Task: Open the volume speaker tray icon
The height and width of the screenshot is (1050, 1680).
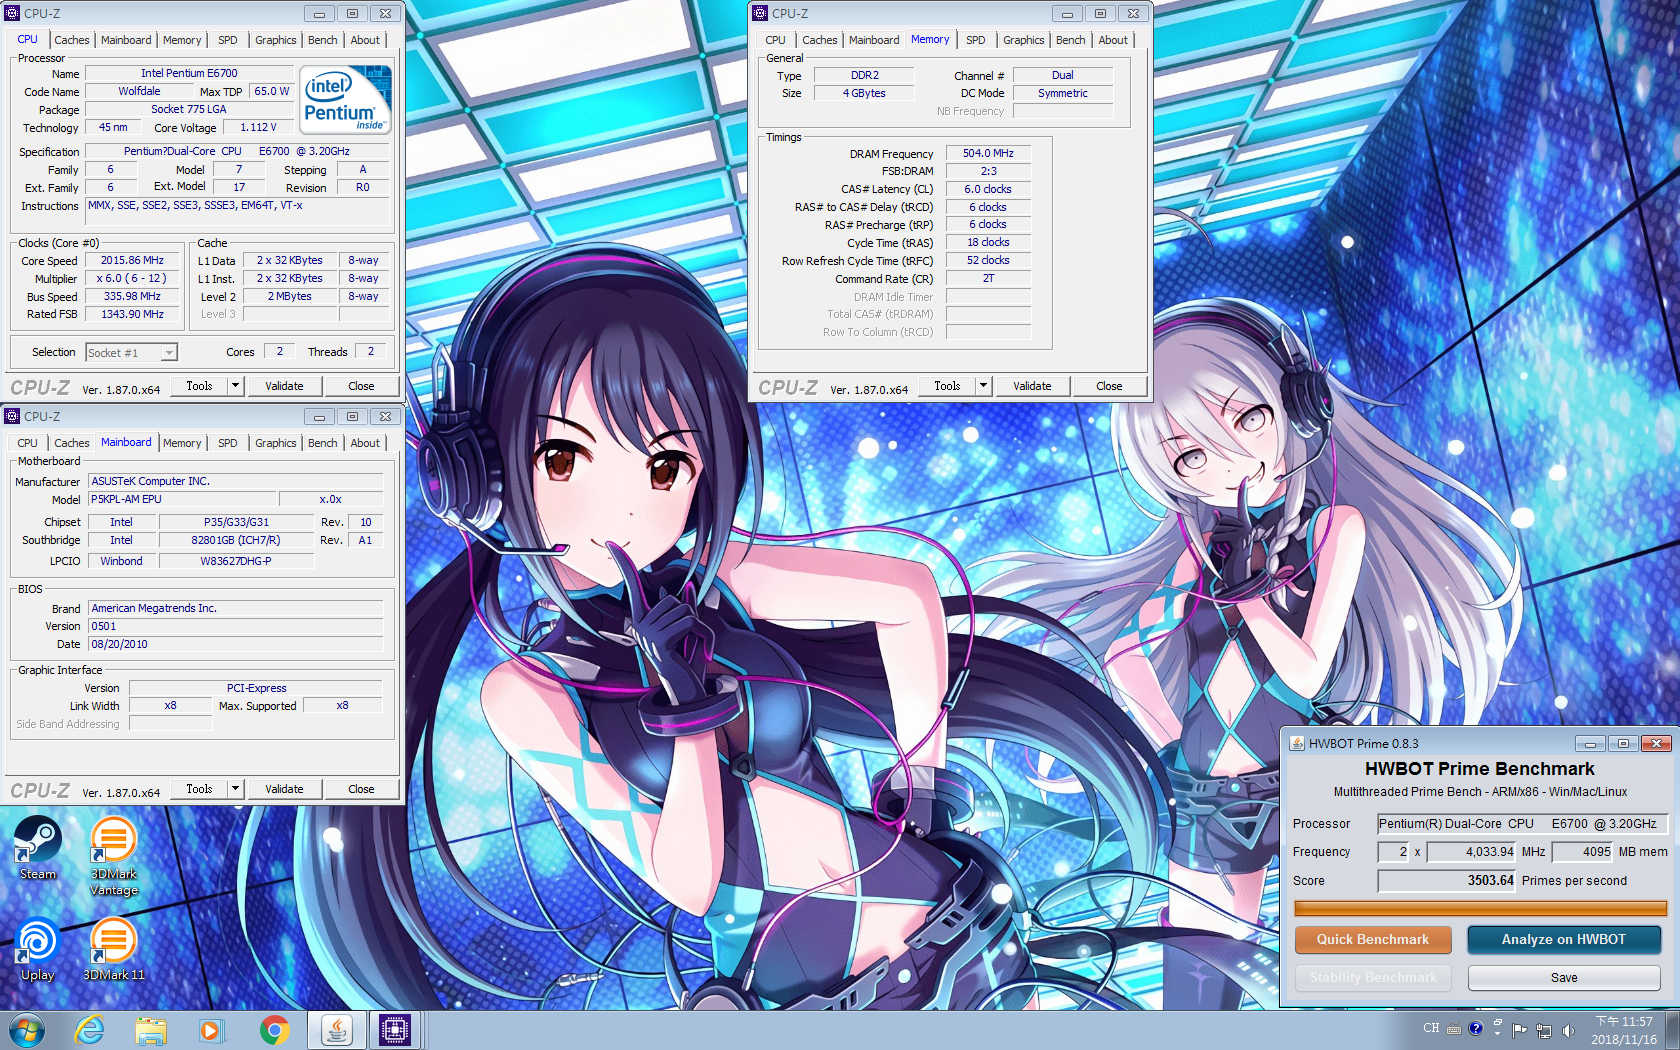Action: point(1568,1030)
